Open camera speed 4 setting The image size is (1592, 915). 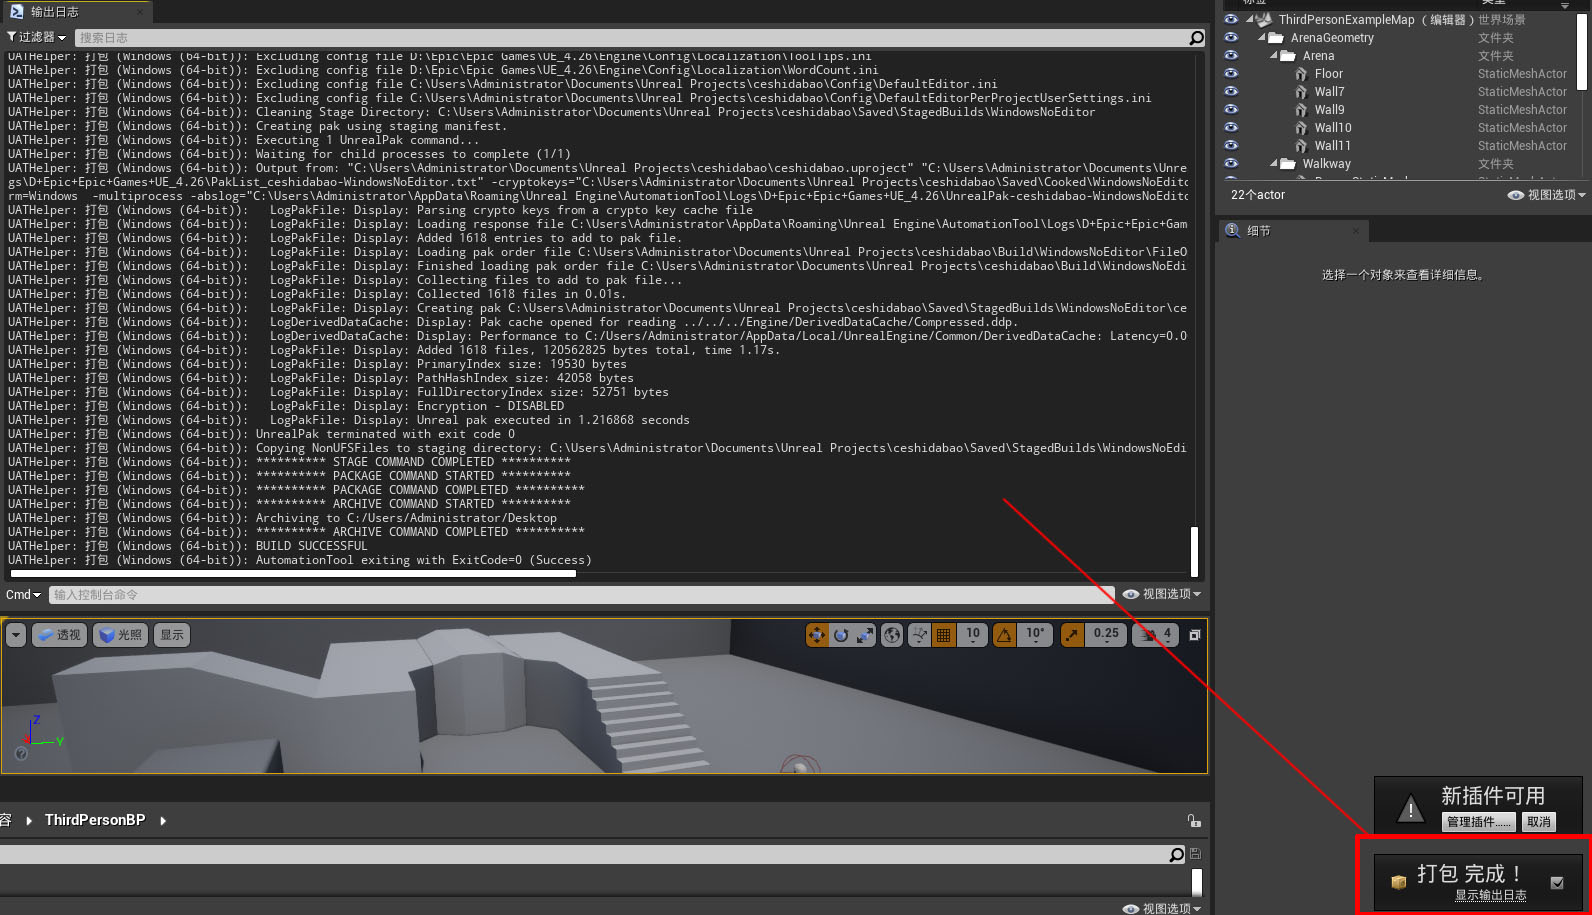(1156, 635)
